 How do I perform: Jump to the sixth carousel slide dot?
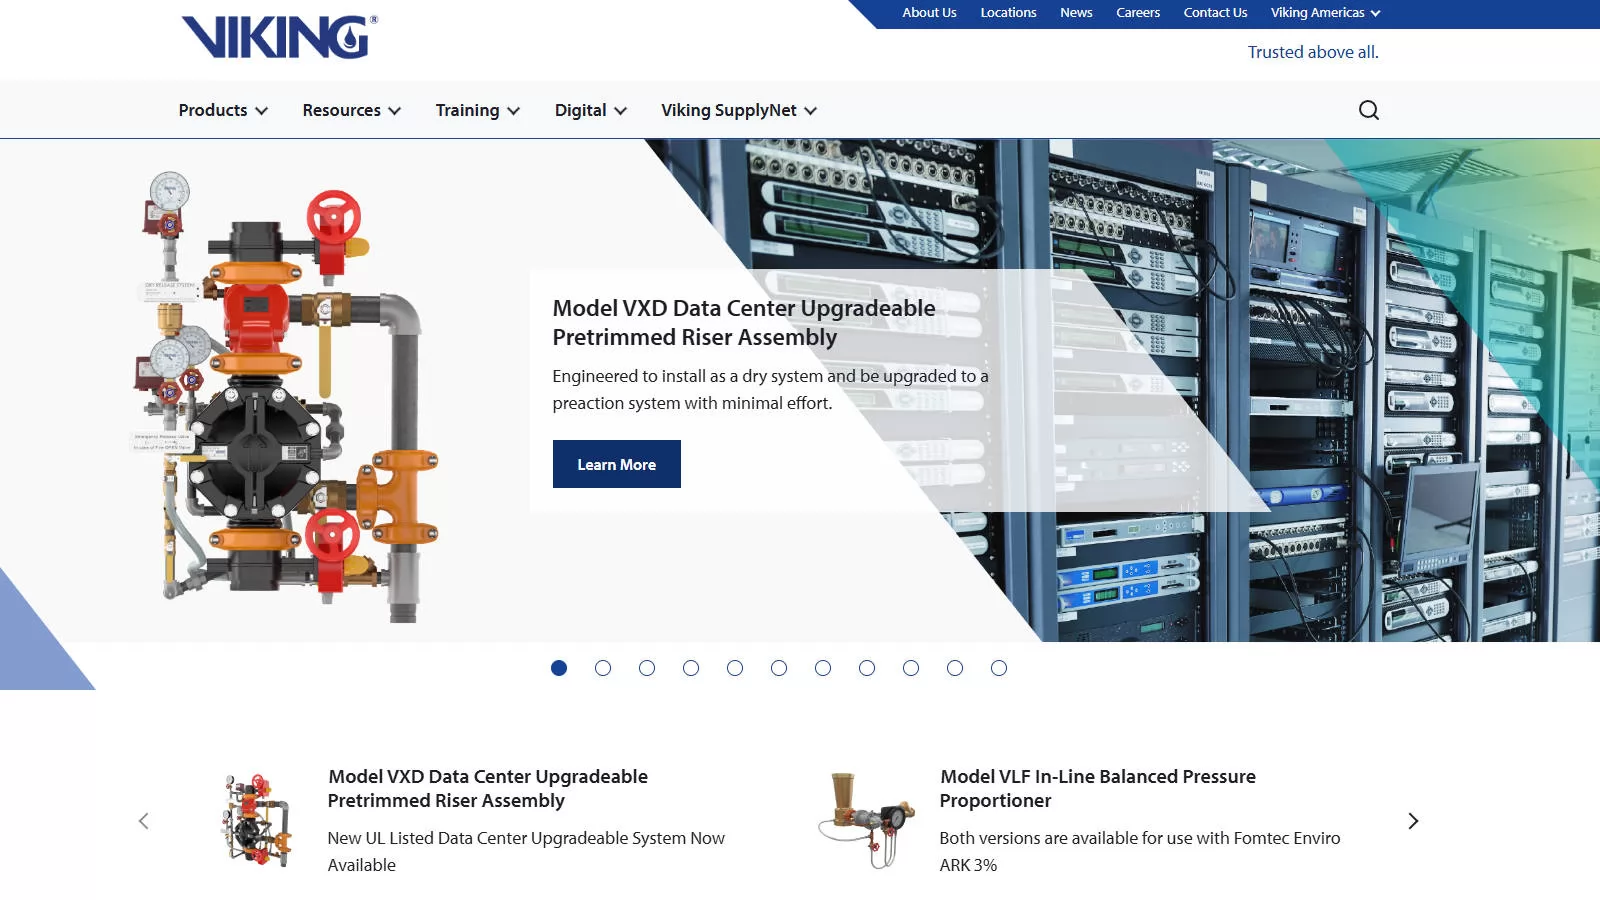(779, 668)
